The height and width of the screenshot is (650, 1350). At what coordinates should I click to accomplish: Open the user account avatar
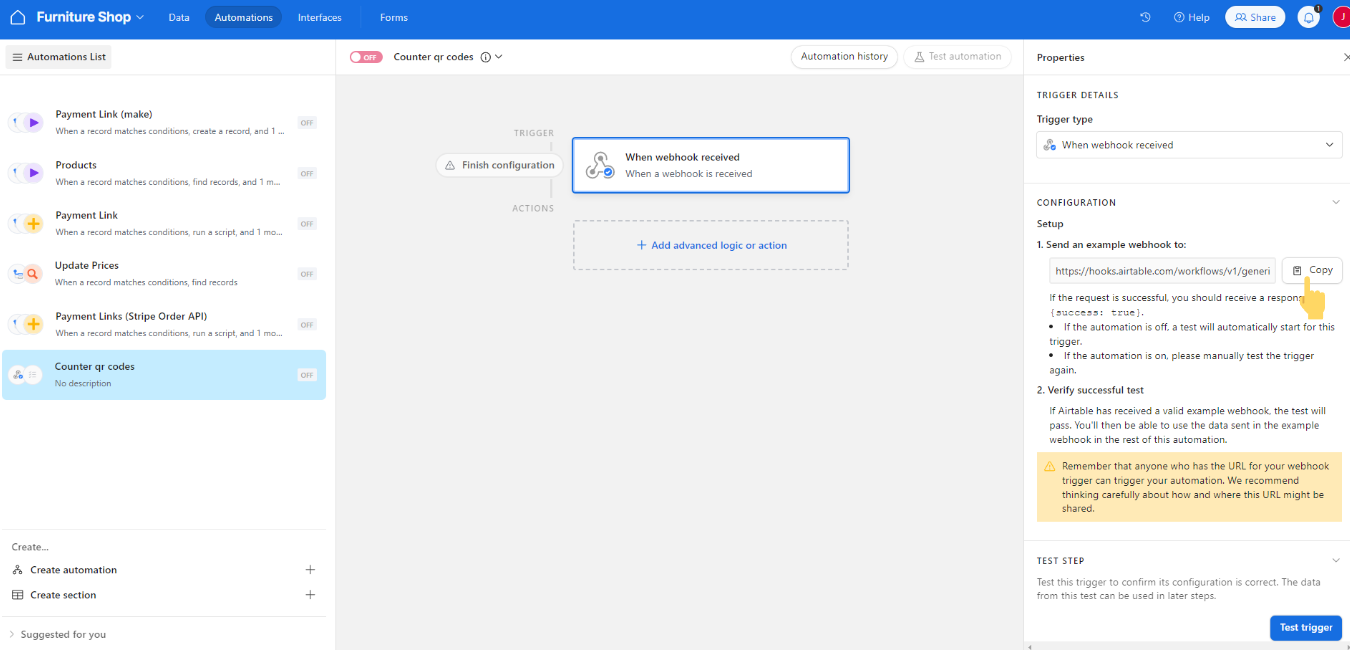(1341, 17)
